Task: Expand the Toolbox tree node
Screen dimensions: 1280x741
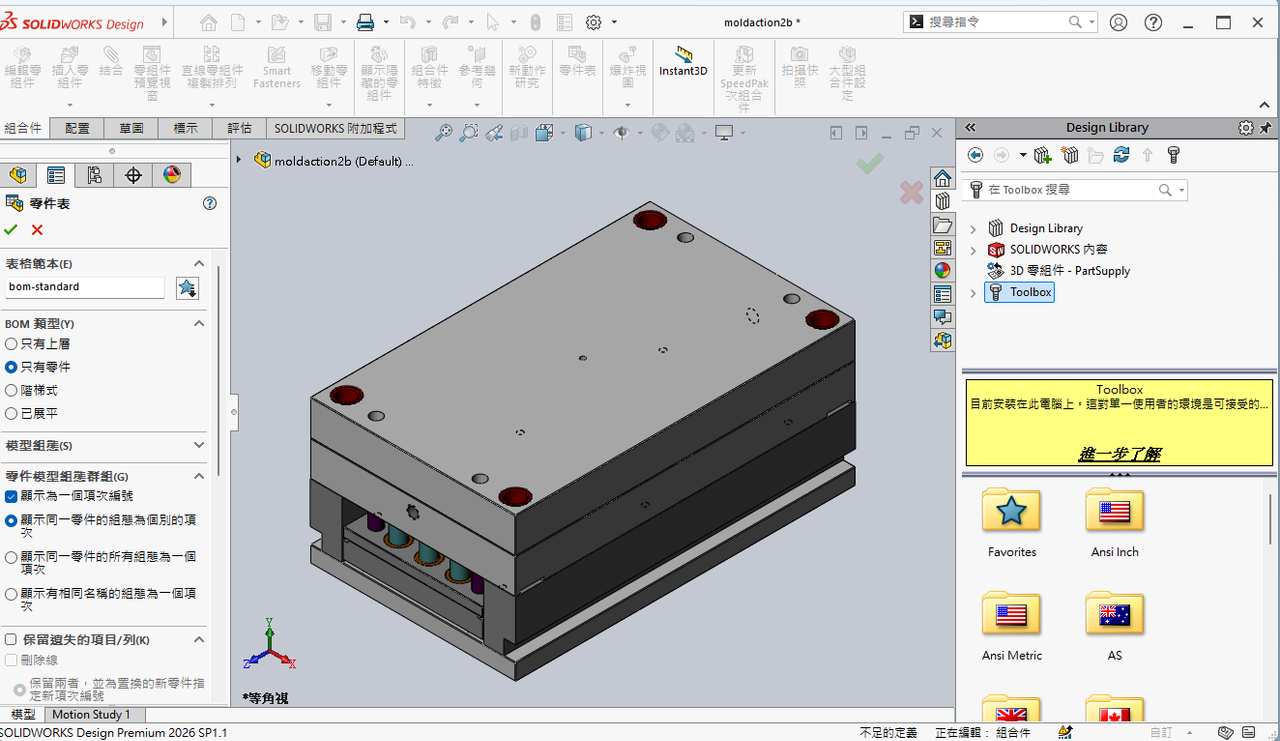Action: 973,293
